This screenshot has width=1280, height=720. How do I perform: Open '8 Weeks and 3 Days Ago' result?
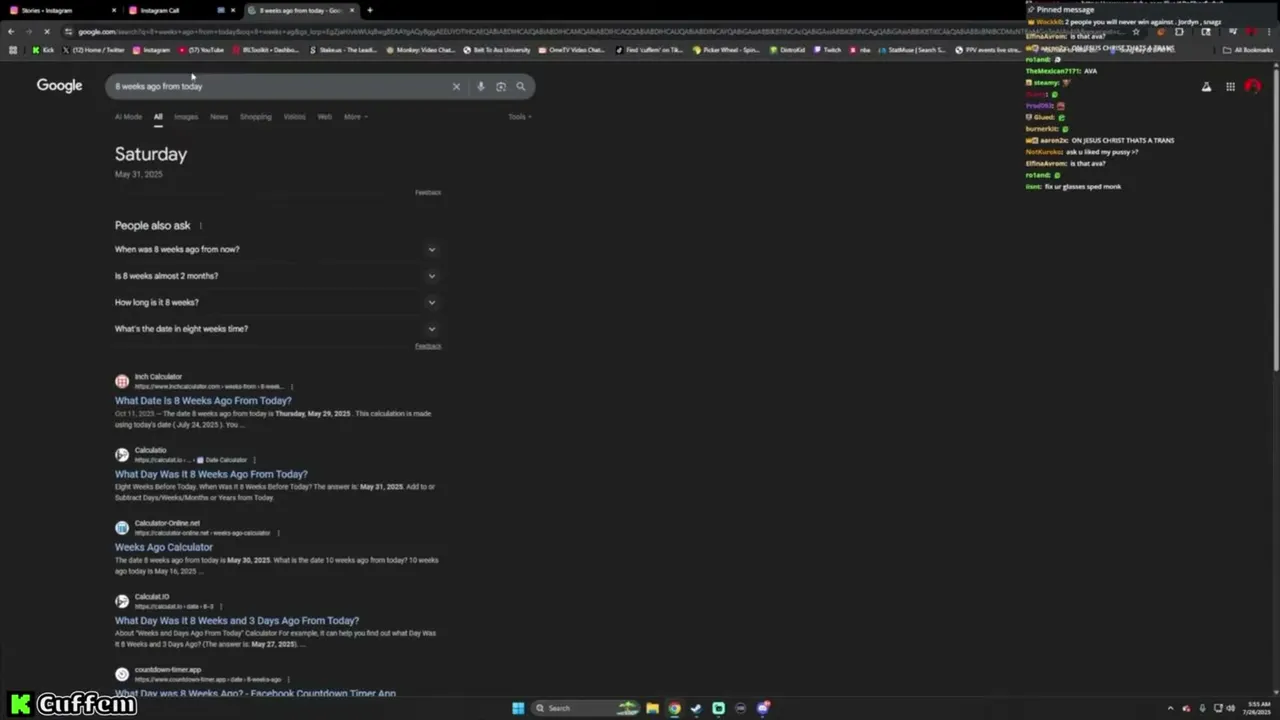(237, 621)
